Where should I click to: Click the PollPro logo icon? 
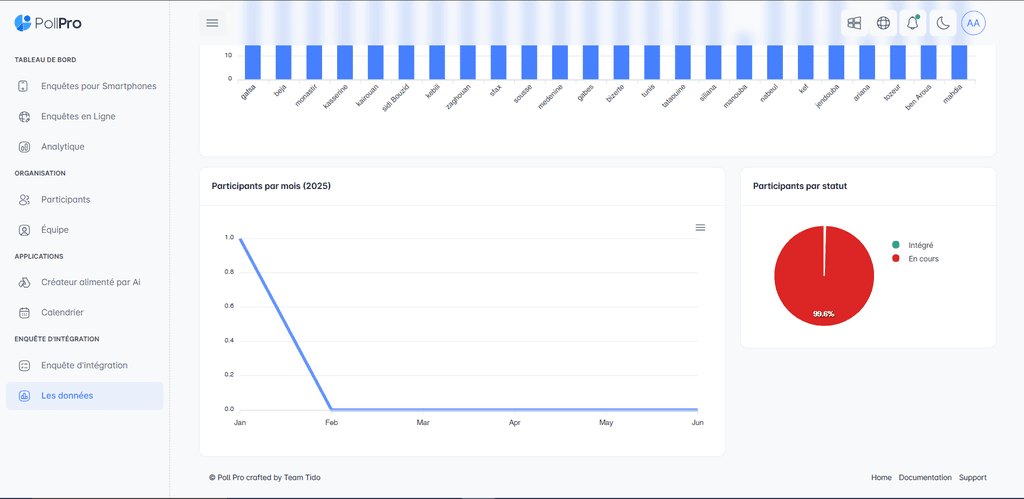pos(23,22)
